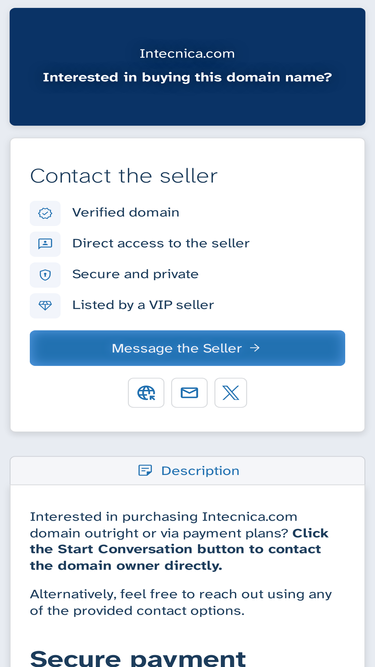Click 'Direct access to the seller' label
Image resolution: width=375 pixels, height=667 pixels.
pos(161,243)
